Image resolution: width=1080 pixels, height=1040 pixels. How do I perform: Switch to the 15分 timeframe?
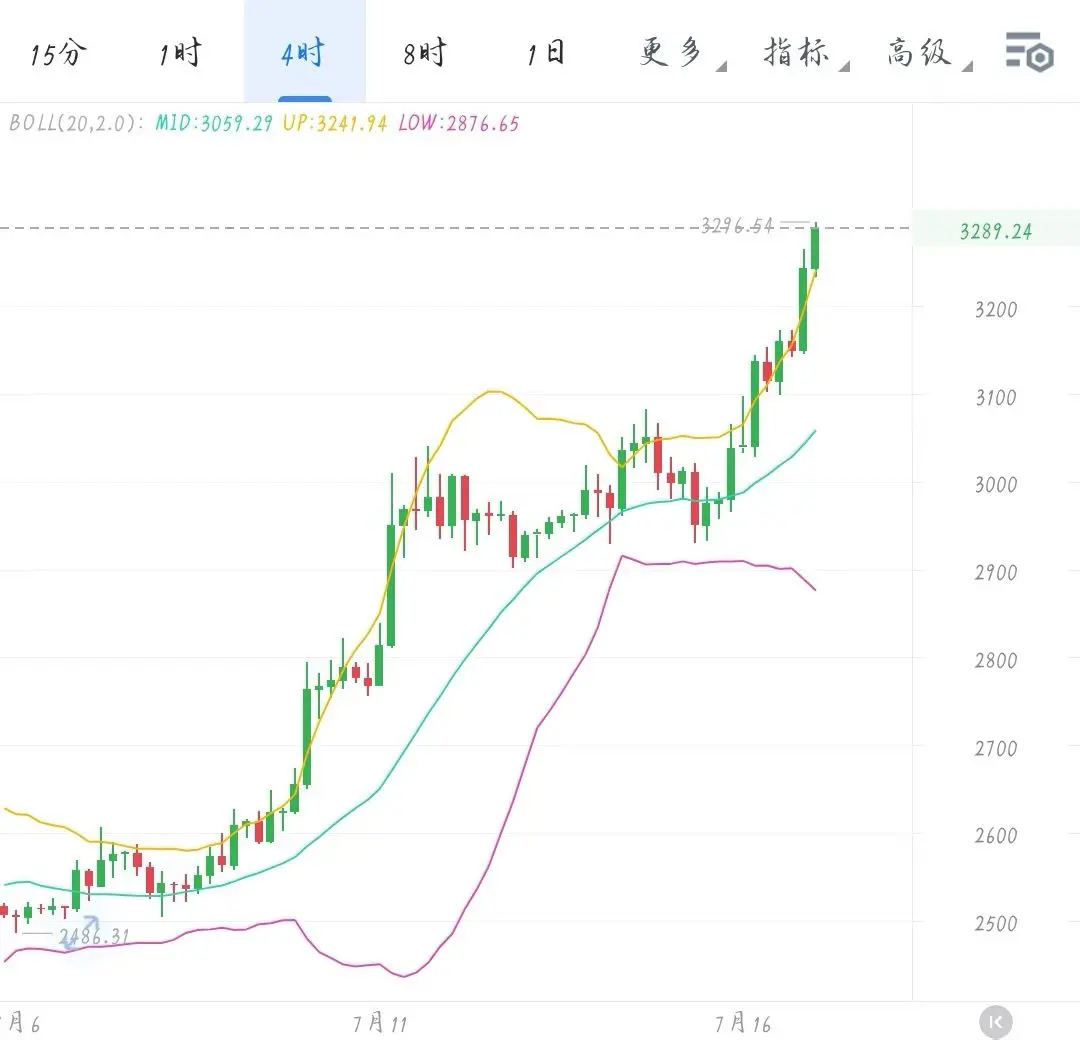(x=59, y=52)
